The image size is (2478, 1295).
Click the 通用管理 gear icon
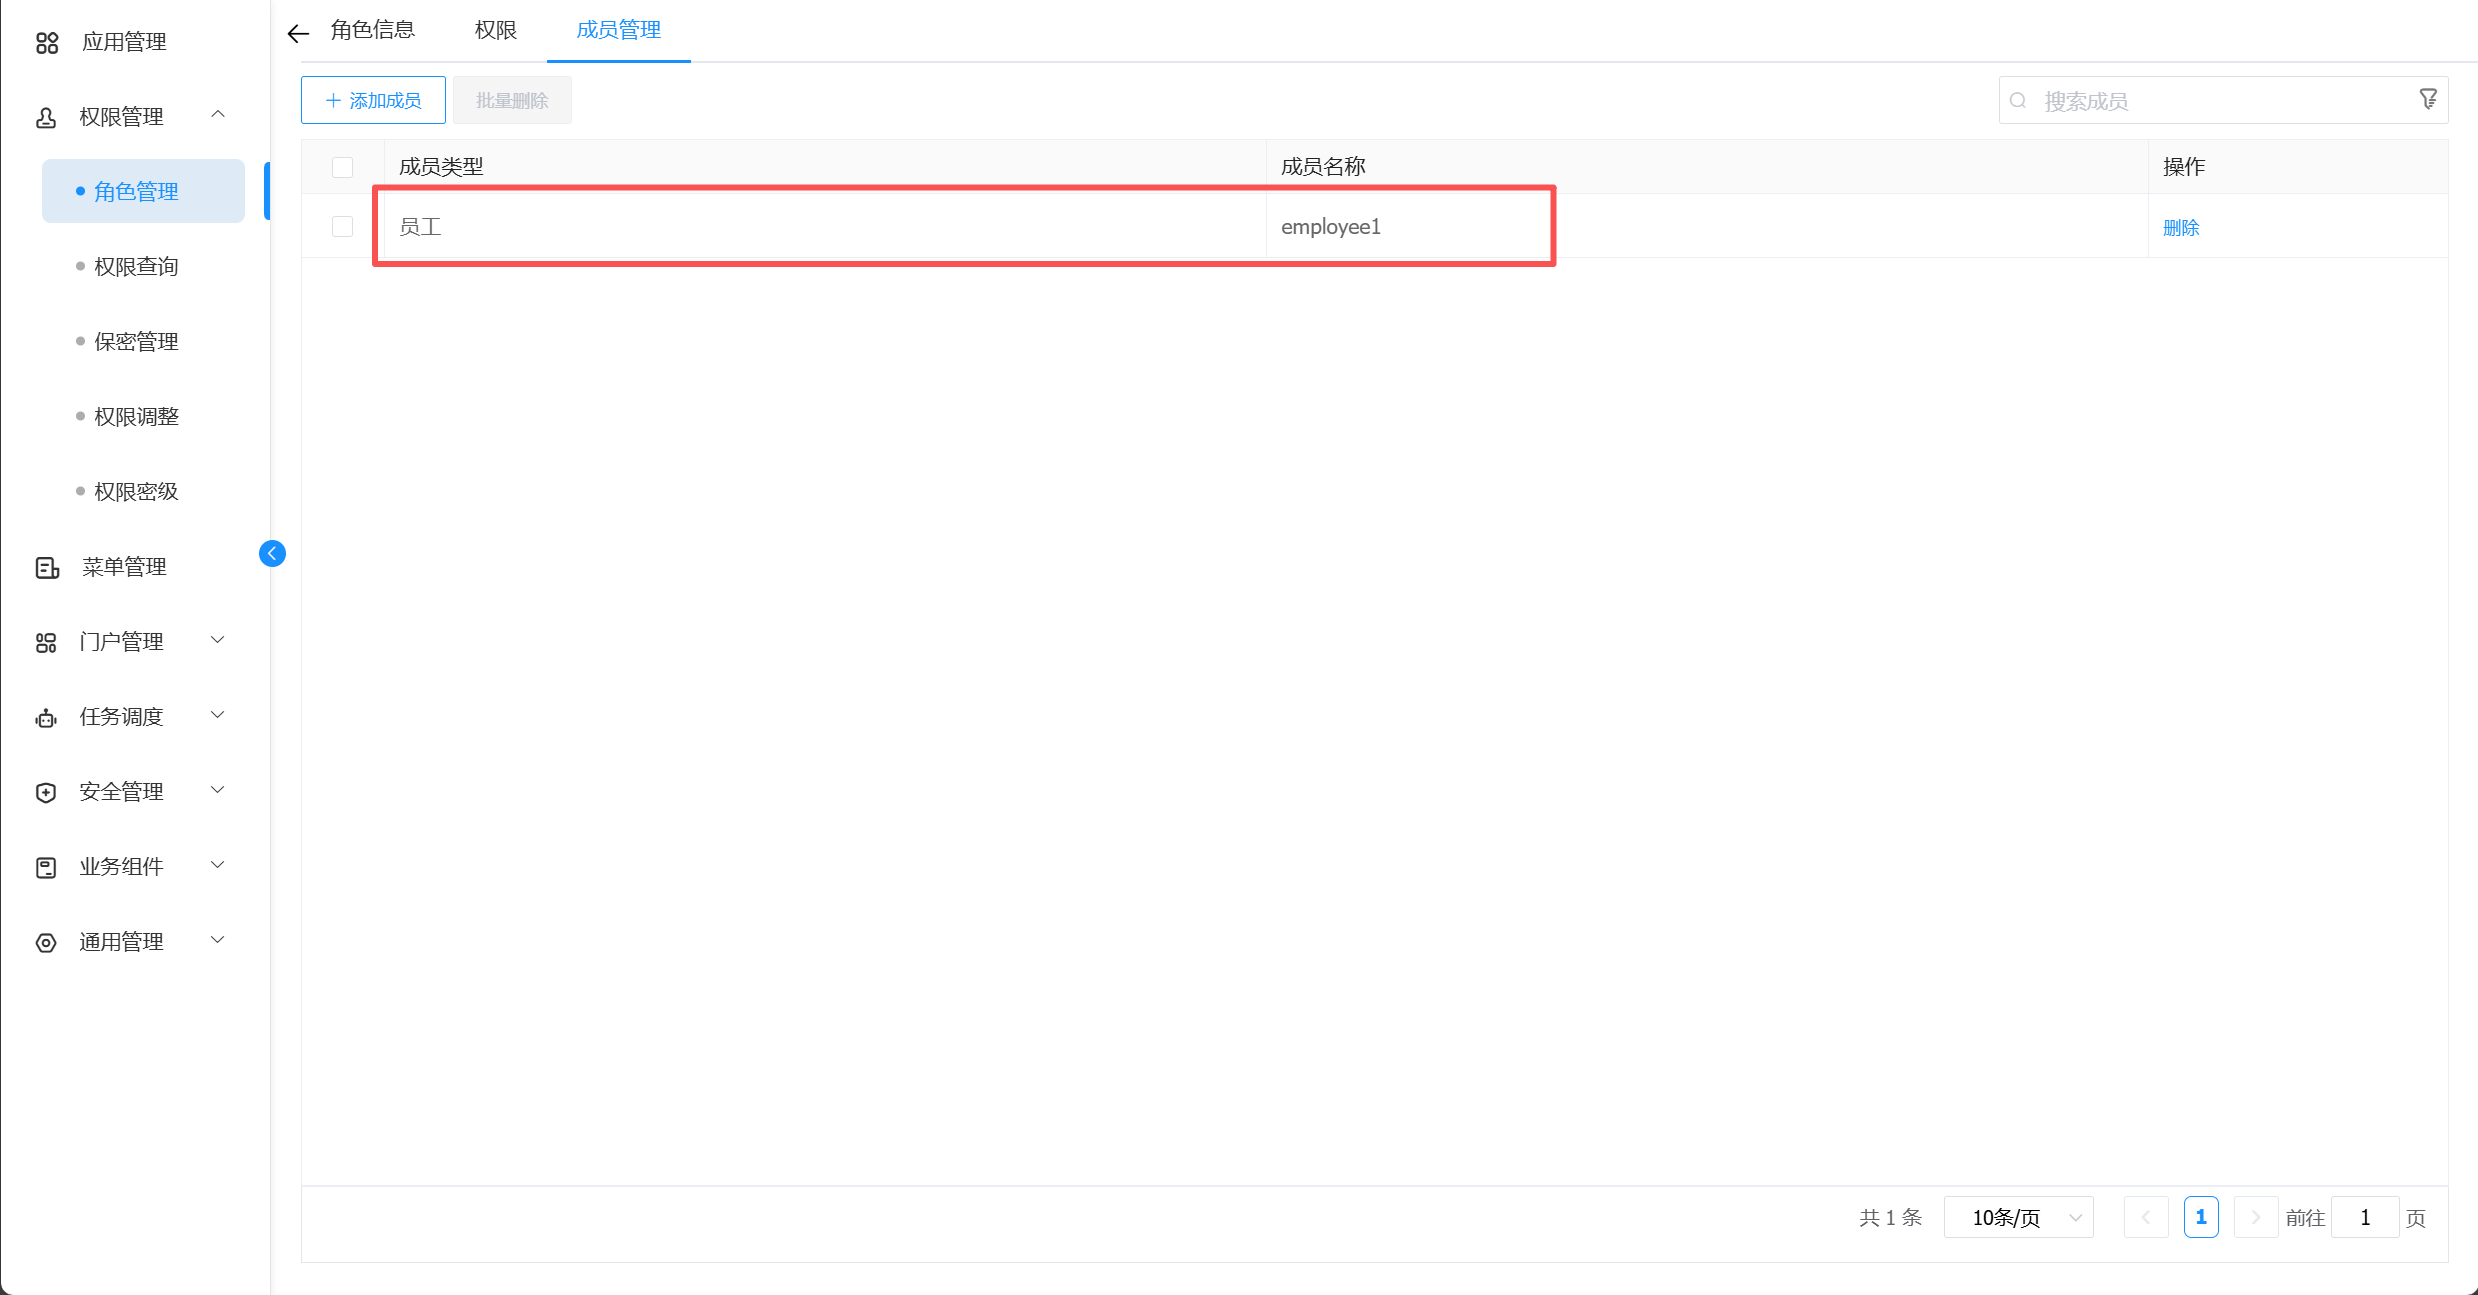click(x=46, y=943)
